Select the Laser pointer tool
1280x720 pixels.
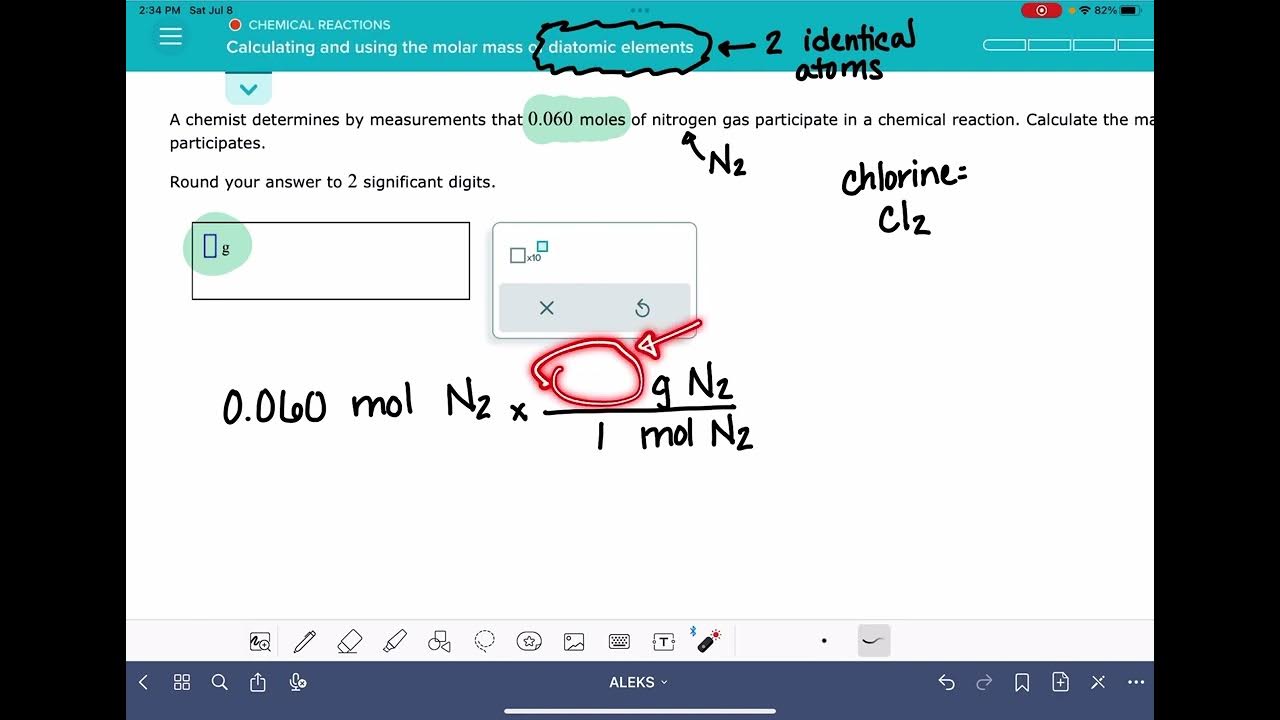[707, 640]
